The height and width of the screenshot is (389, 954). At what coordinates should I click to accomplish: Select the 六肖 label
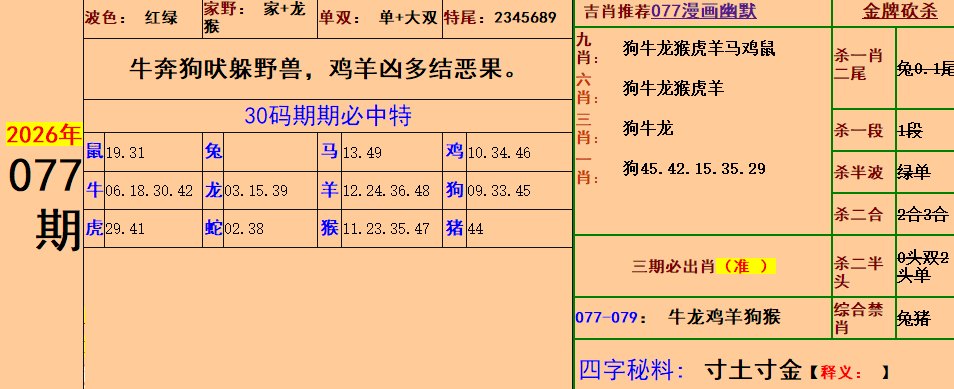pos(587,89)
